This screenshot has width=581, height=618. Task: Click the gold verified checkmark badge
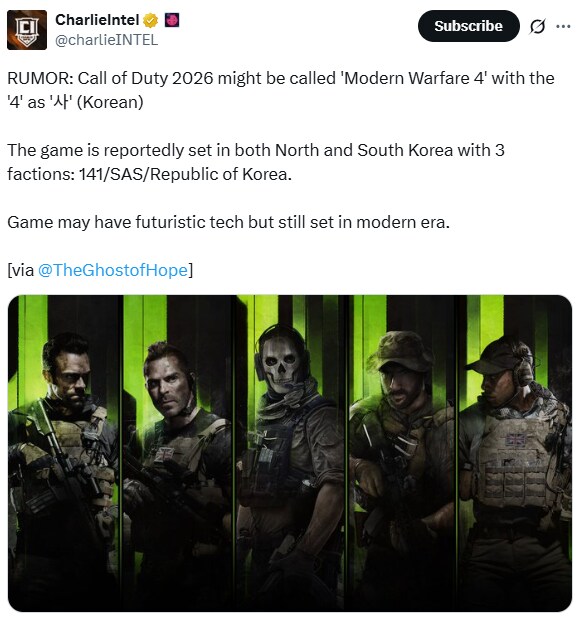(151, 20)
